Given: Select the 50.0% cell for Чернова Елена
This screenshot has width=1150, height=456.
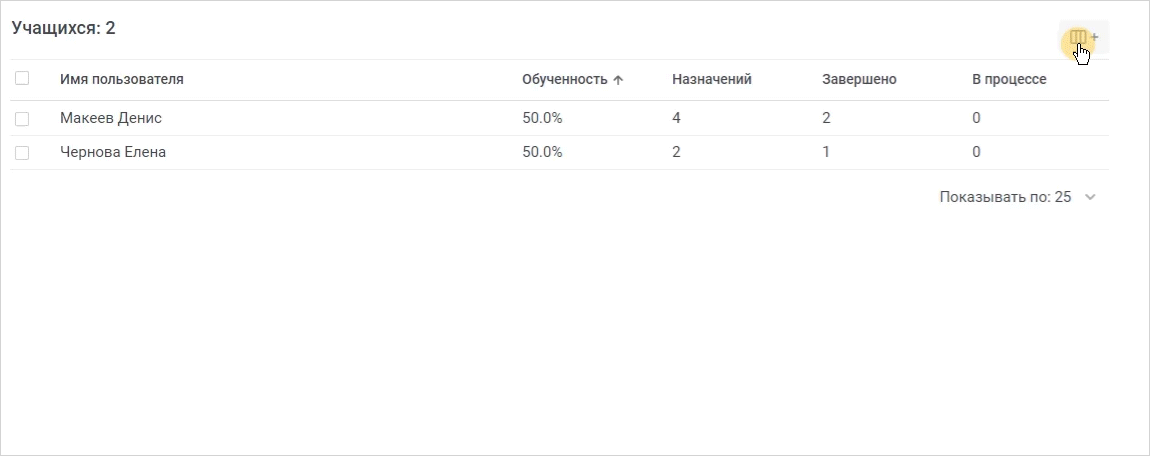Looking at the screenshot, I should pyautogui.click(x=542, y=152).
